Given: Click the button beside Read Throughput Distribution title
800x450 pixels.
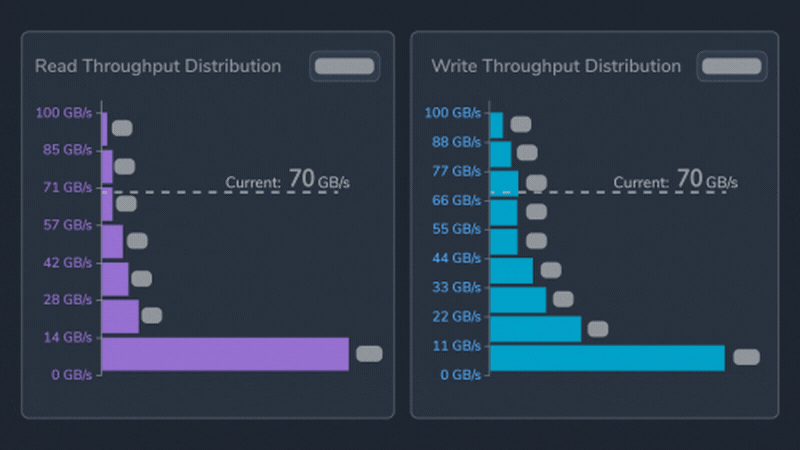Looking at the screenshot, I should [344, 66].
